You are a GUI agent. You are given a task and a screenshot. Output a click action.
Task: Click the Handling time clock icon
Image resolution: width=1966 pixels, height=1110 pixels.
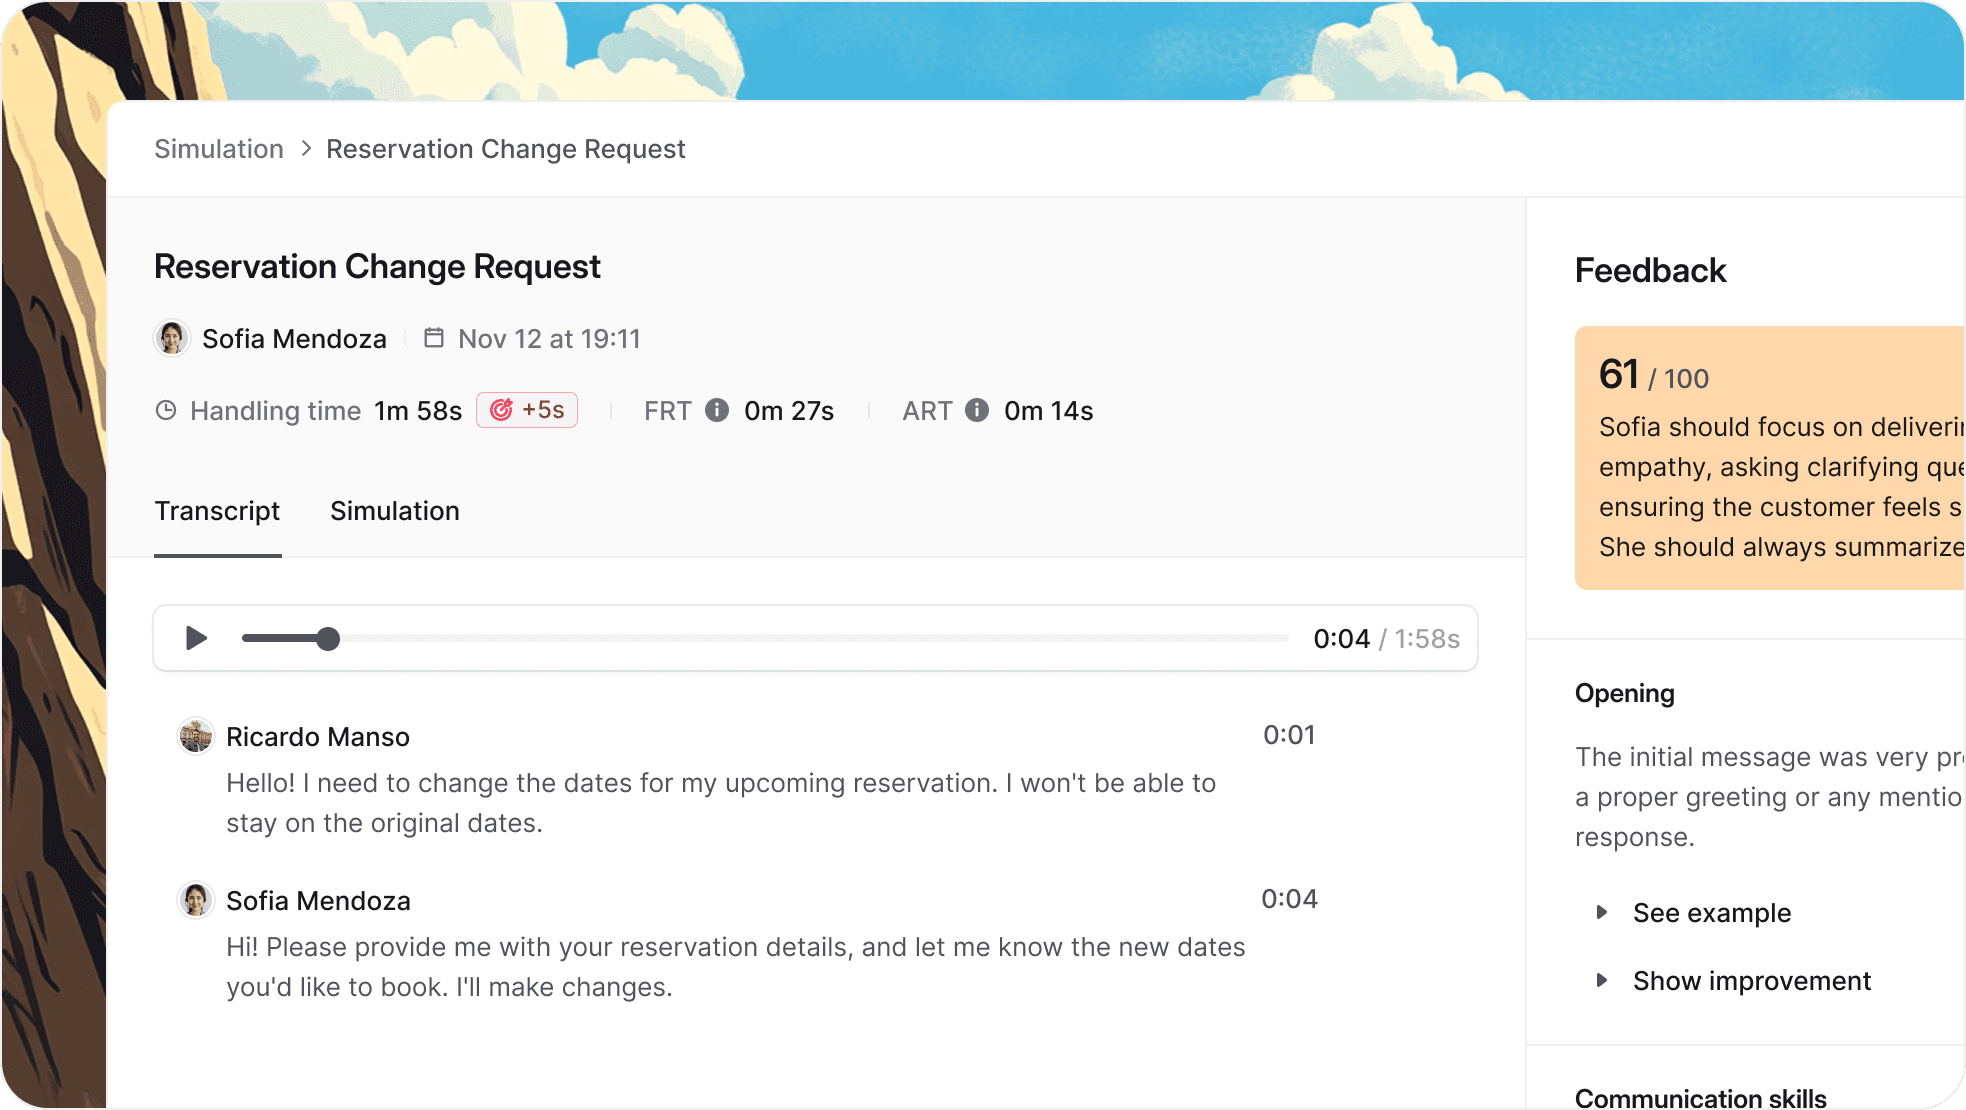pos(166,410)
